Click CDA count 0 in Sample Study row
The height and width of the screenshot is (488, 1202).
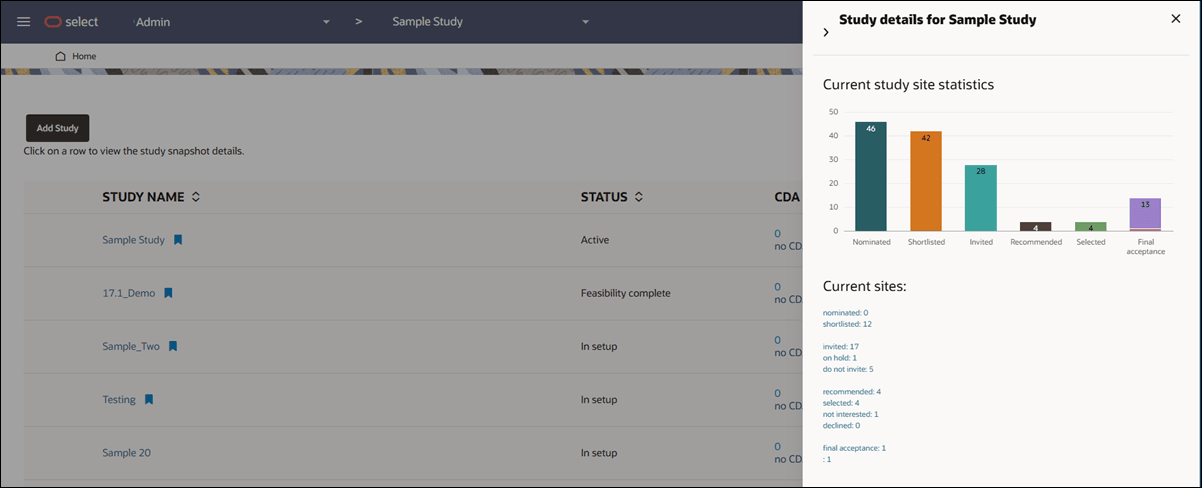(778, 234)
